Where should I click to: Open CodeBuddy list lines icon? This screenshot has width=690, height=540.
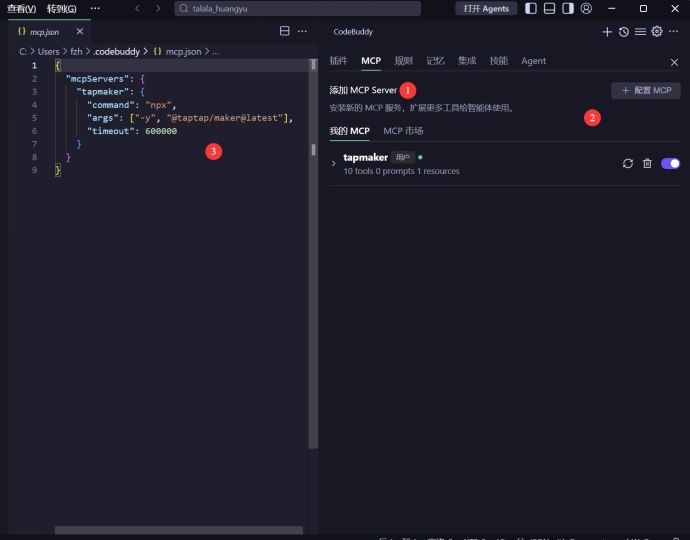(x=640, y=32)
